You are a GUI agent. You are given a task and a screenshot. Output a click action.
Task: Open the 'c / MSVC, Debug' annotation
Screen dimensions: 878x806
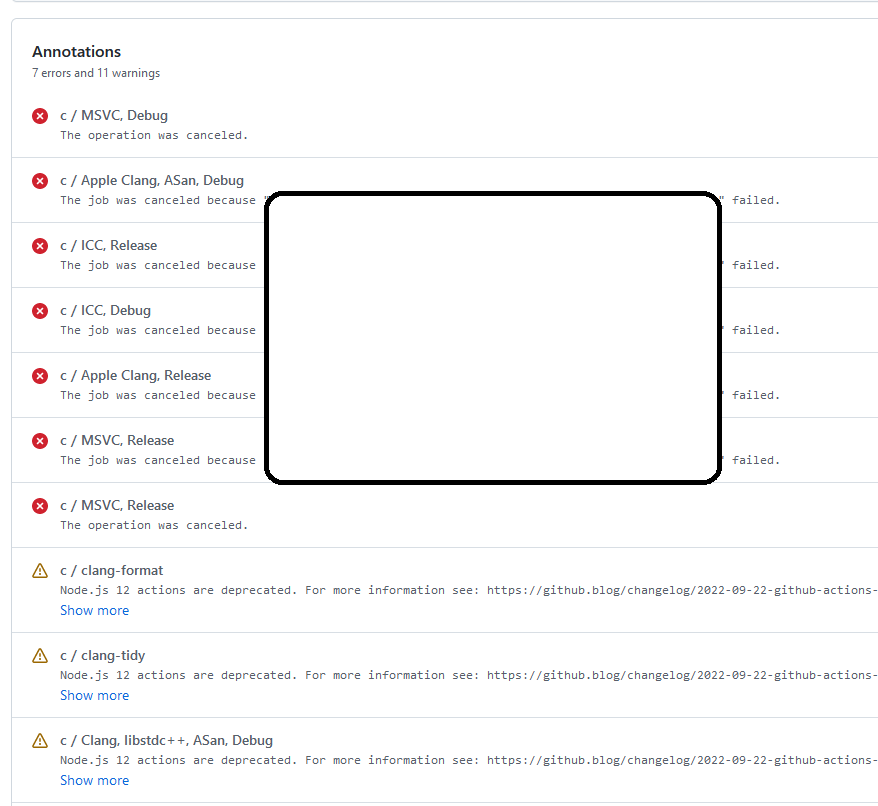[x=114, y=115]
